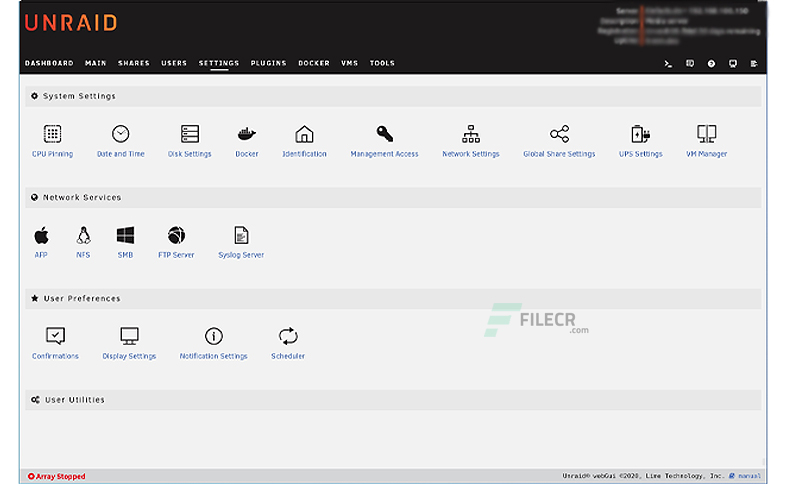
Task: Click the CPU Pinning link text
Action: [x=53, y=154]
